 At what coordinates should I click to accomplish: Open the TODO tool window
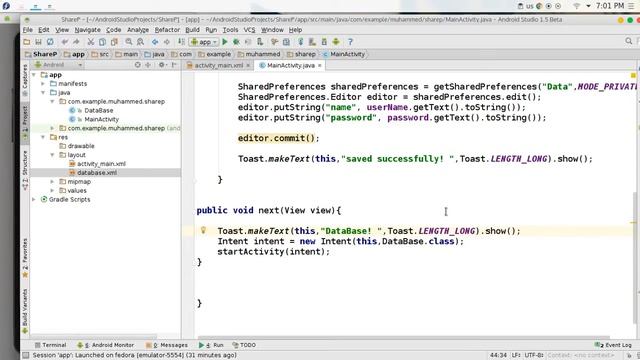pos(244,345)
